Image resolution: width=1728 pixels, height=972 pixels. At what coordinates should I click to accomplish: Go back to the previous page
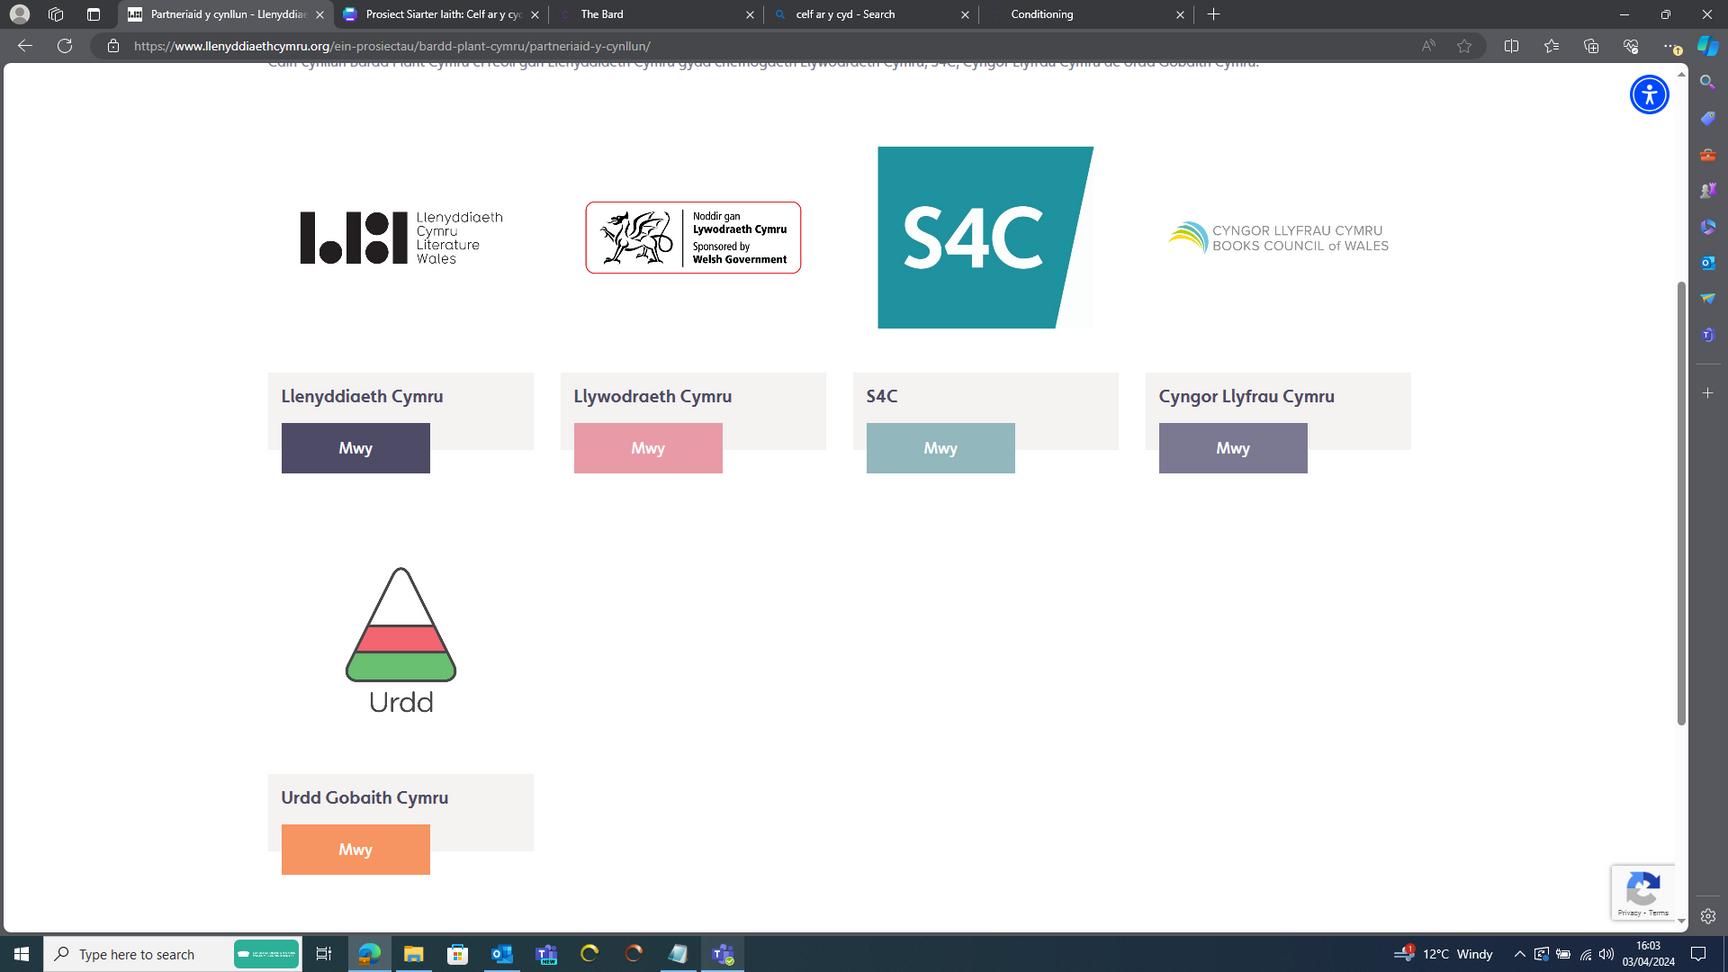point(25,46)
